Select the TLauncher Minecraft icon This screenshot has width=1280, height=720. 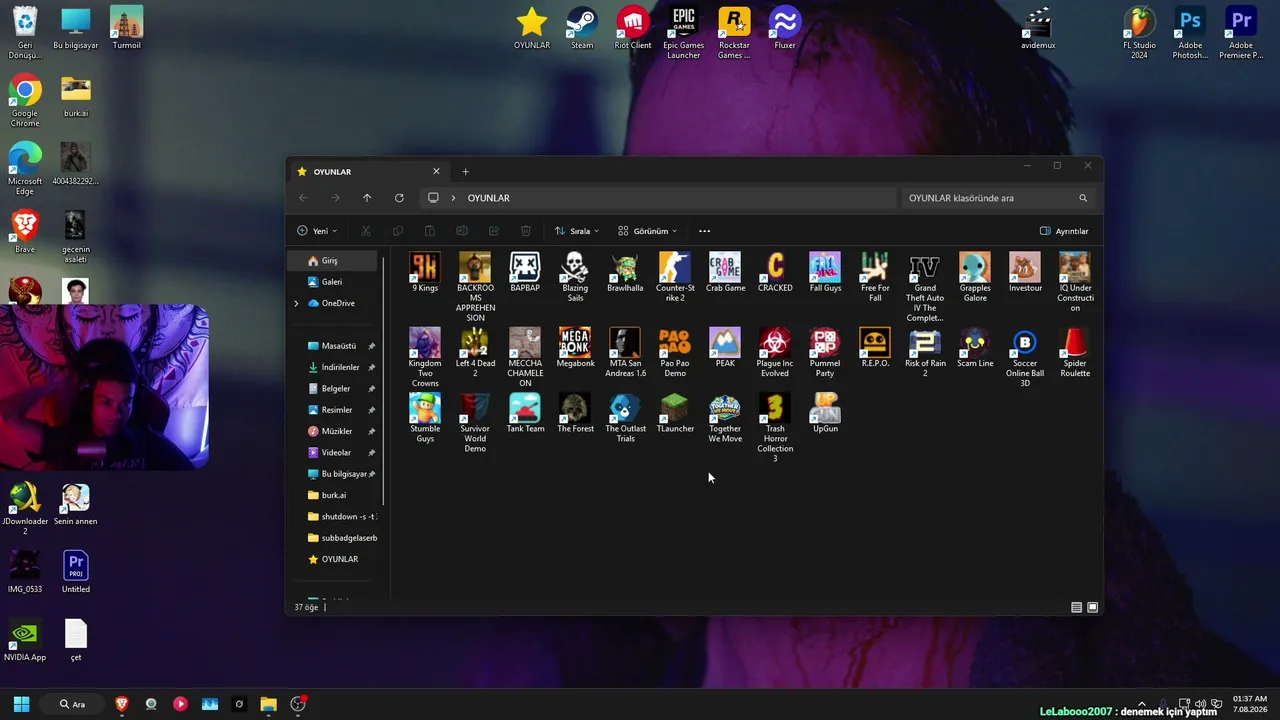[x=675, y=412]
